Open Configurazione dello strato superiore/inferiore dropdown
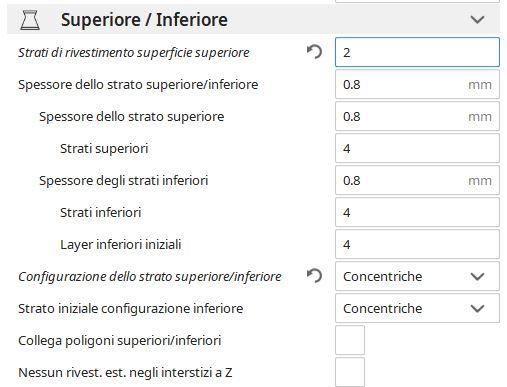 (417, 276)
